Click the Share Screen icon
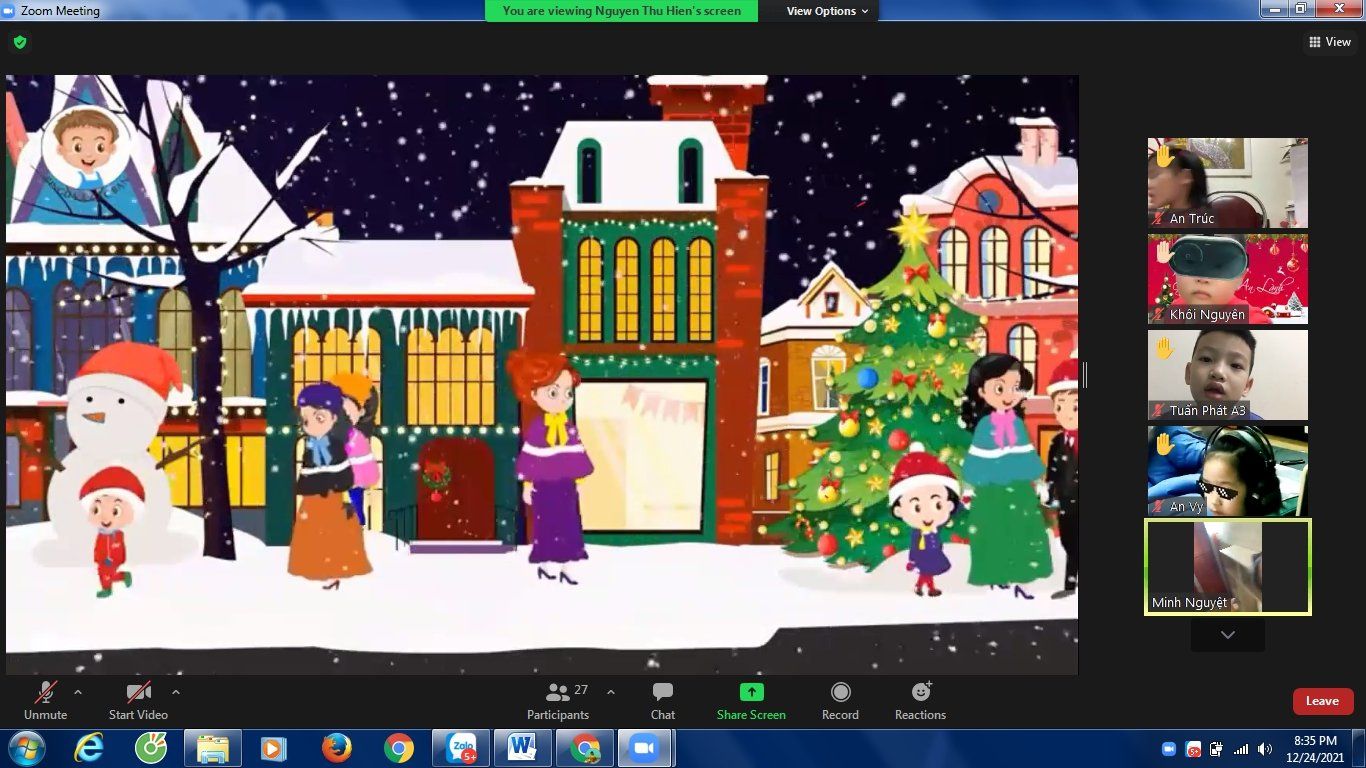1366x768 pixels. (x=751, y=693)
